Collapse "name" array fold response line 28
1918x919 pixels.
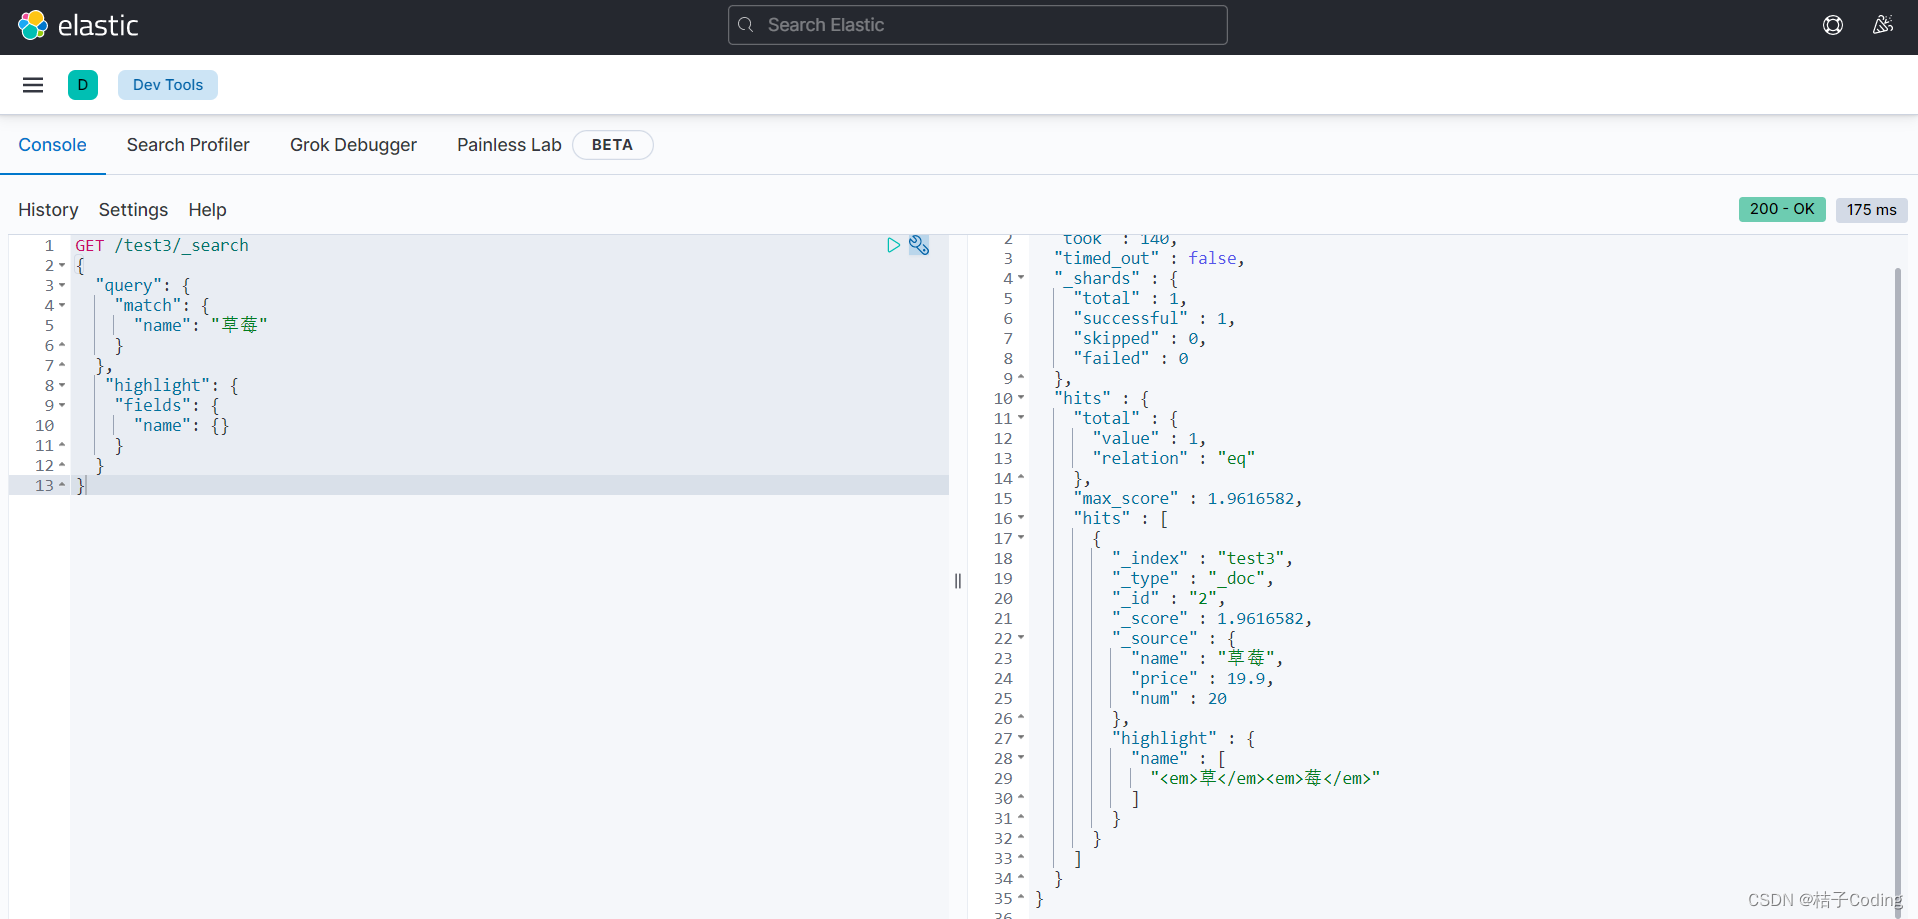[x=1021, y=758]
